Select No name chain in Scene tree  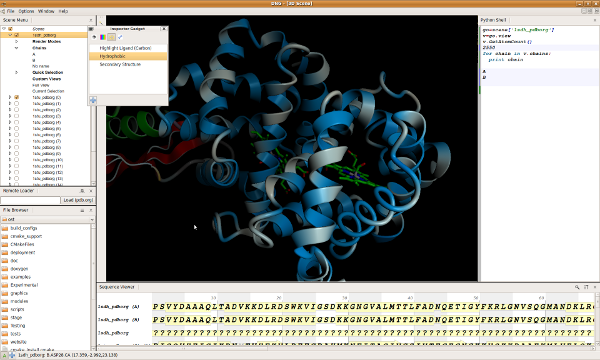41,66
